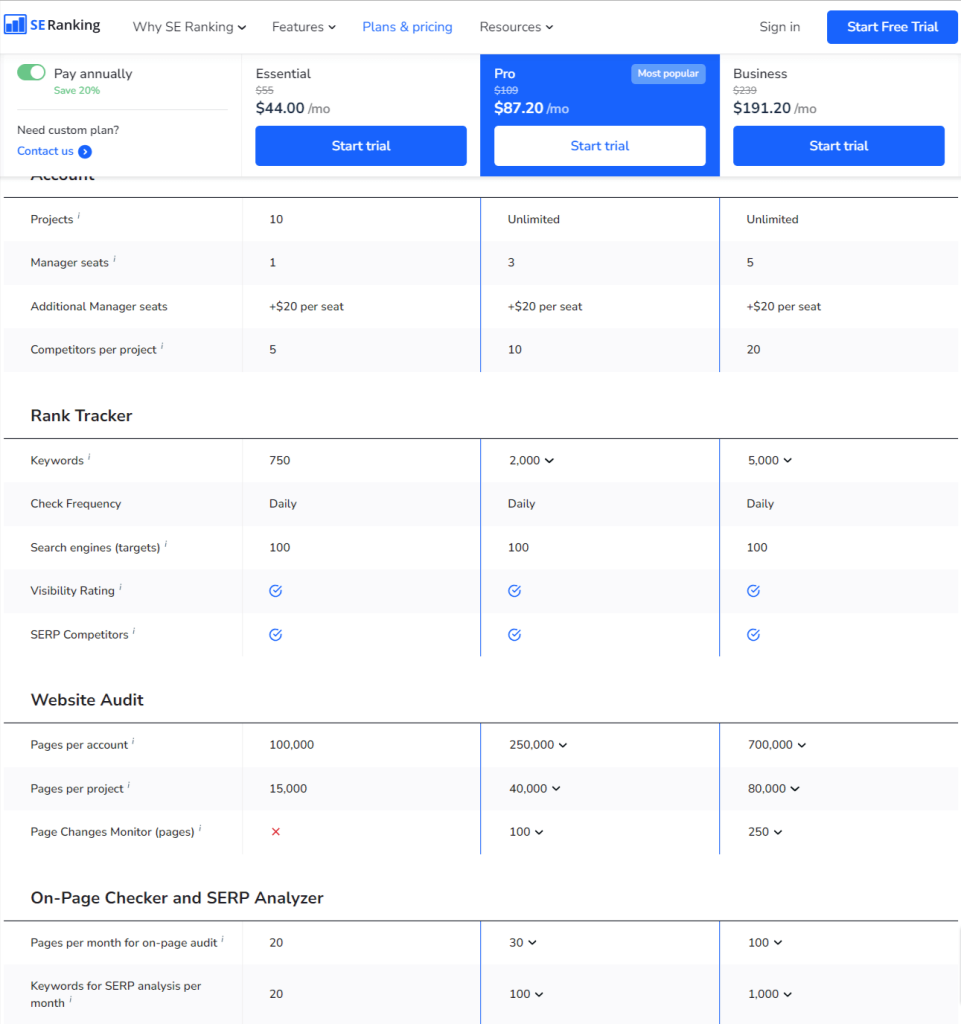Click Essential Pages per account value 100,000

[x=291, y=744]
